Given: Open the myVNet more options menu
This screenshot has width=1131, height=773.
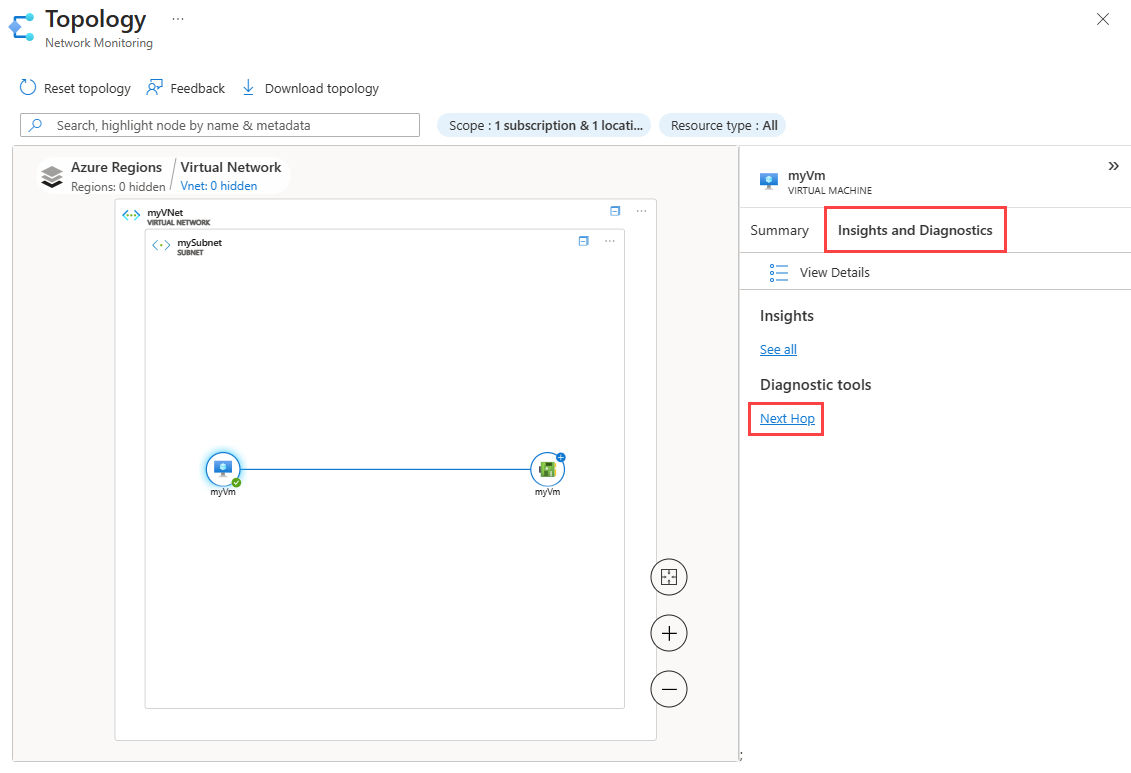Looking at the screenshot, I should point(641,211).
